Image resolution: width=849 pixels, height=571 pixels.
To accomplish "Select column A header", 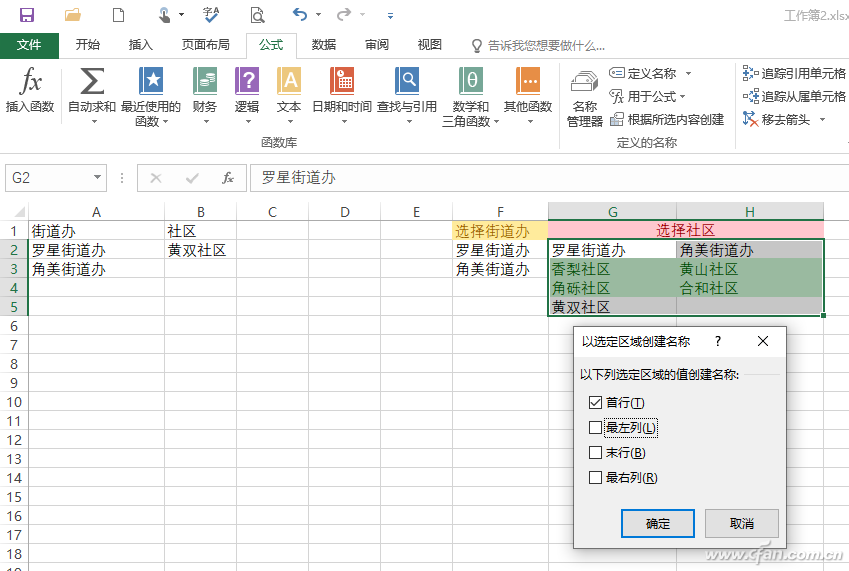I will [96, 212].
